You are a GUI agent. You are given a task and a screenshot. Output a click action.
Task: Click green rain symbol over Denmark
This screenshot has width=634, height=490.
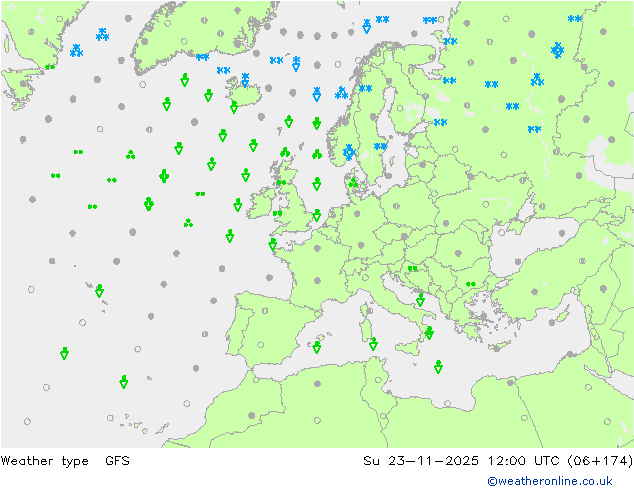coord(353,183)
